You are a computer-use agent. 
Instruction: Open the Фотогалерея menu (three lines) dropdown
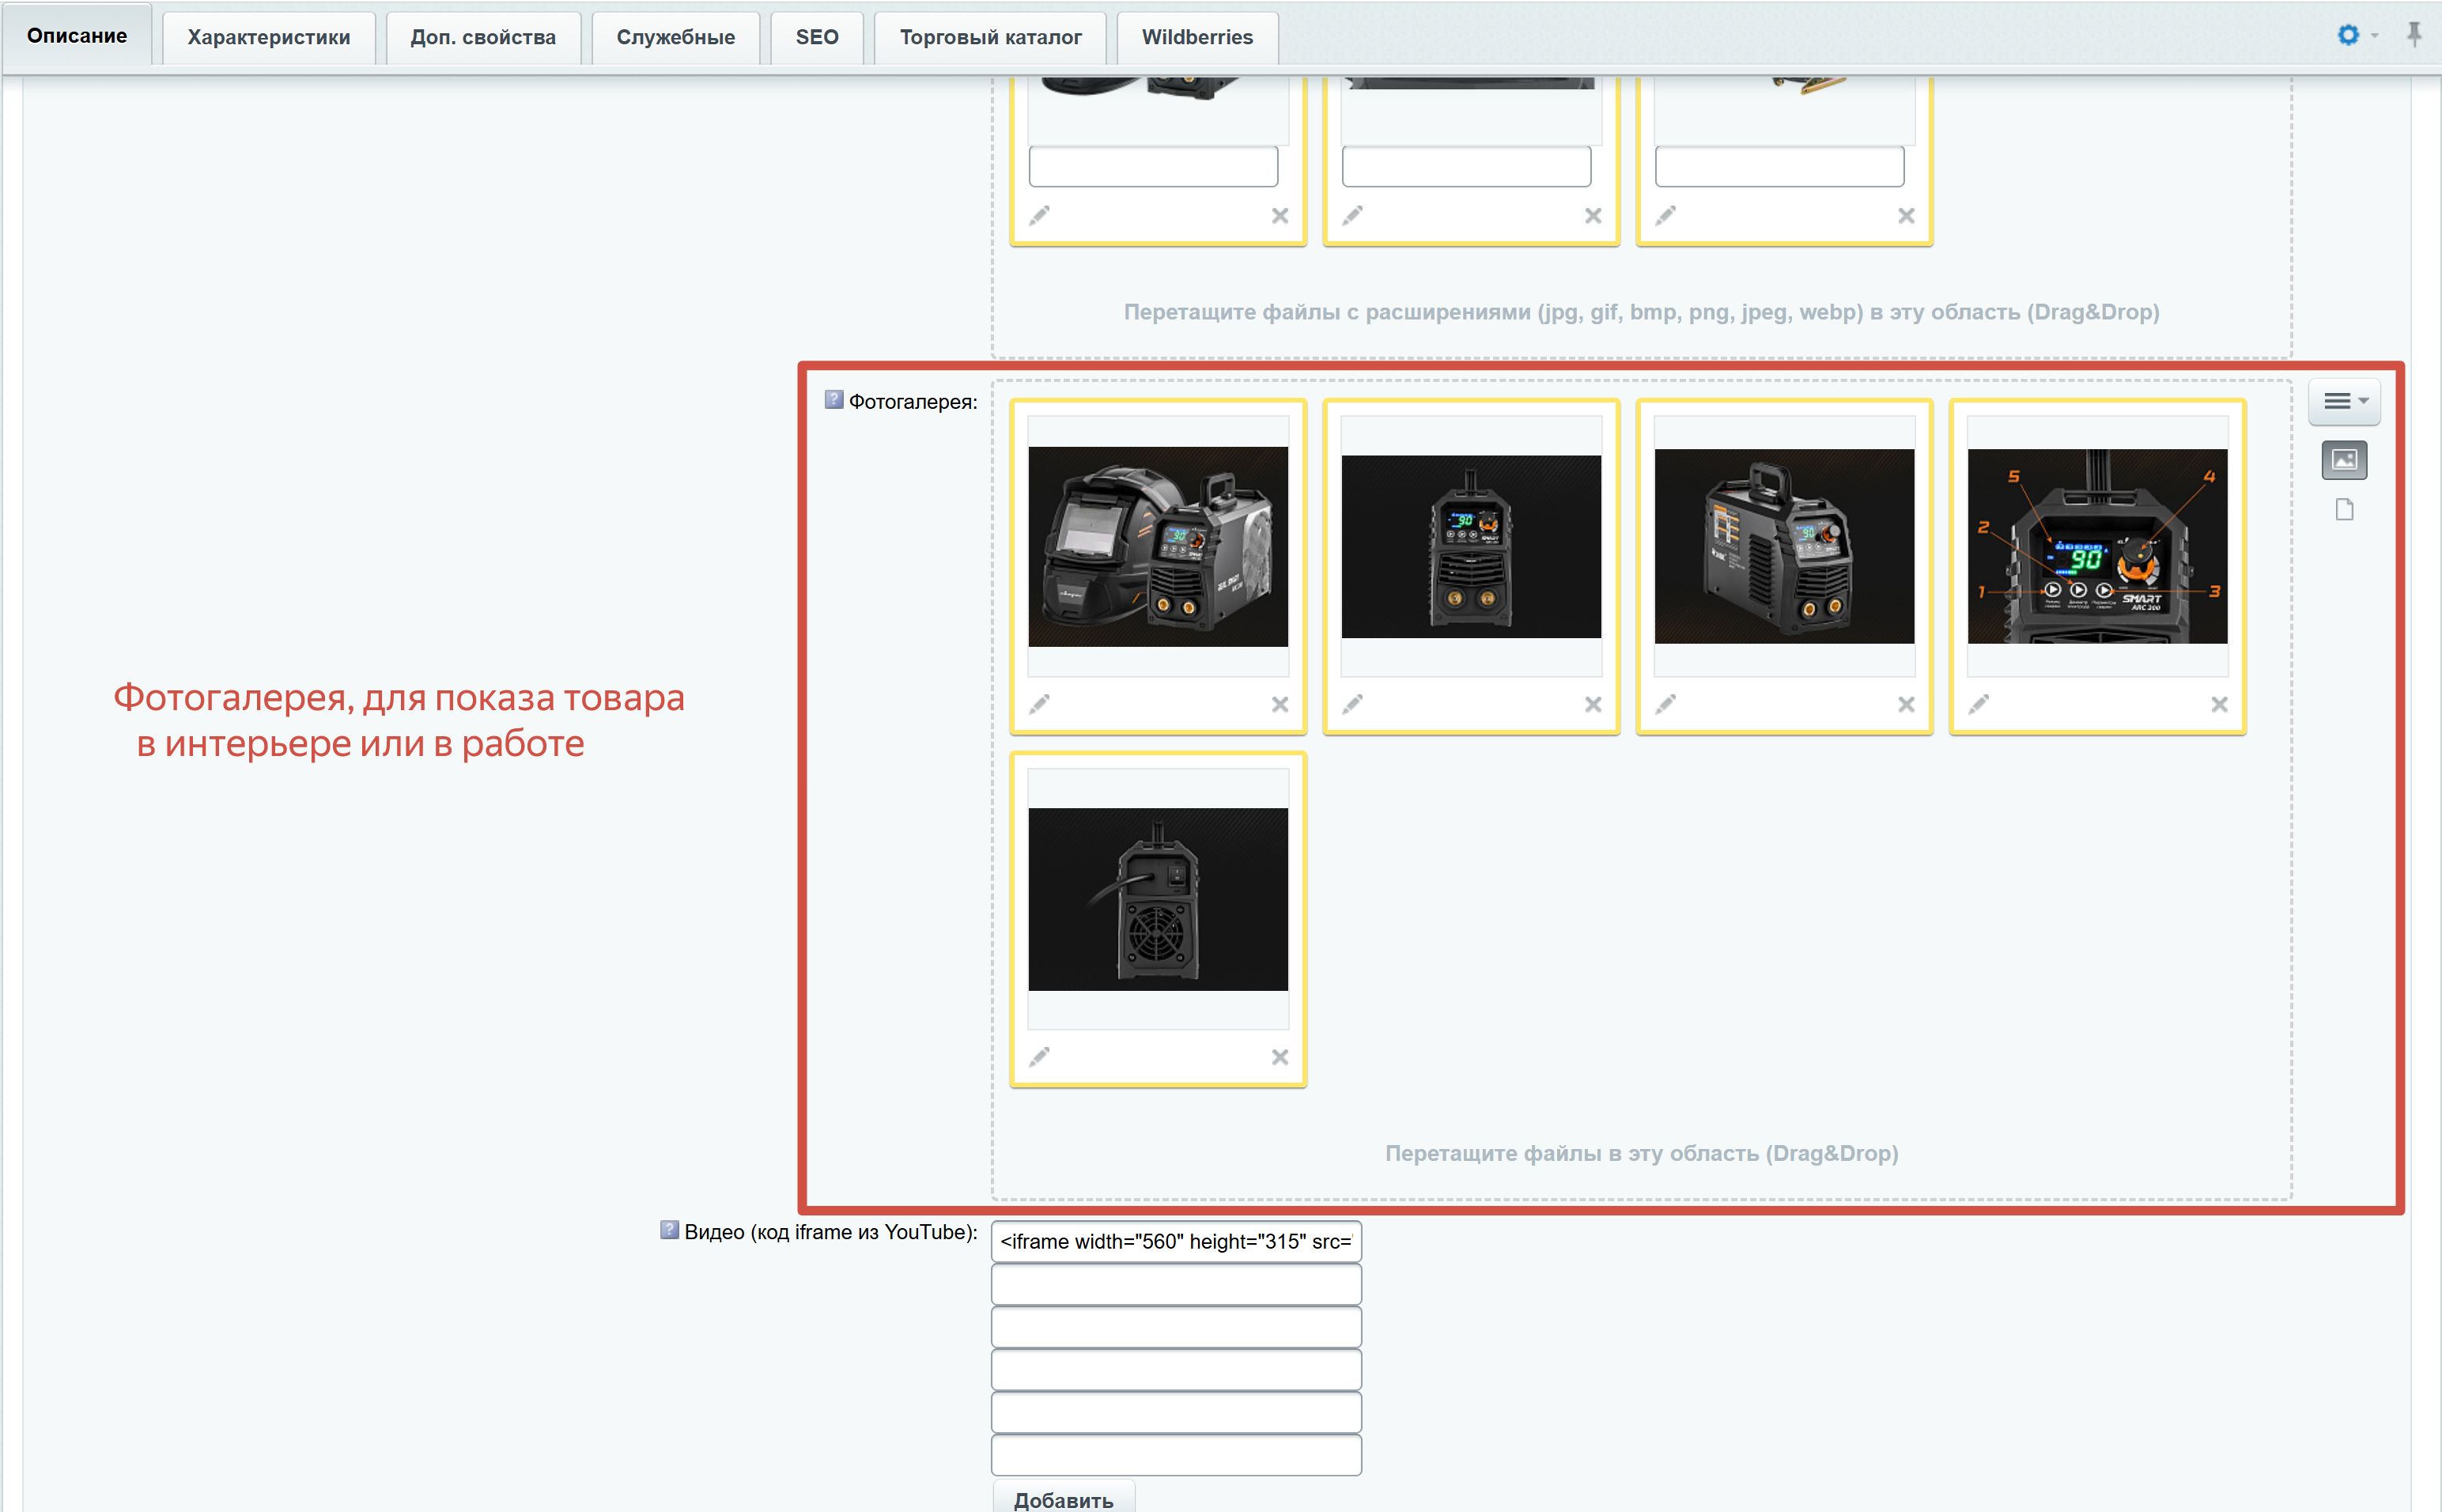(x=2343, y=401)
